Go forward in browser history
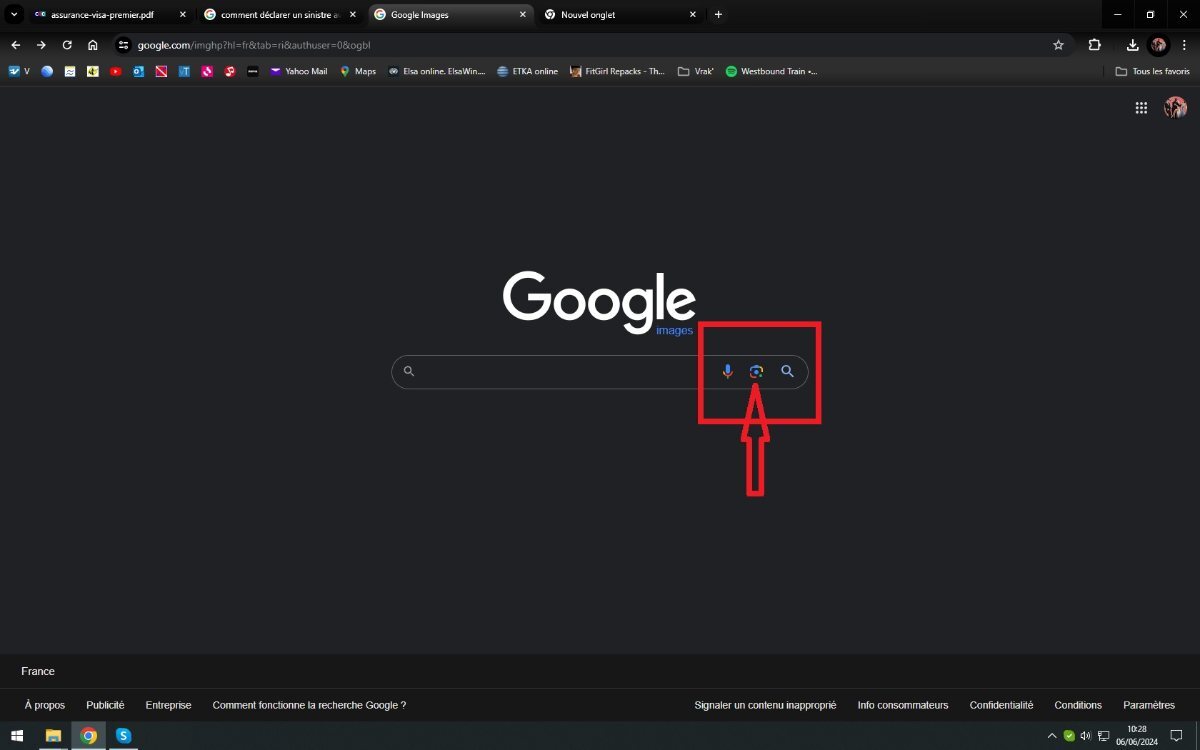Viewport: 1200px width, 750px height. (41, 45)
